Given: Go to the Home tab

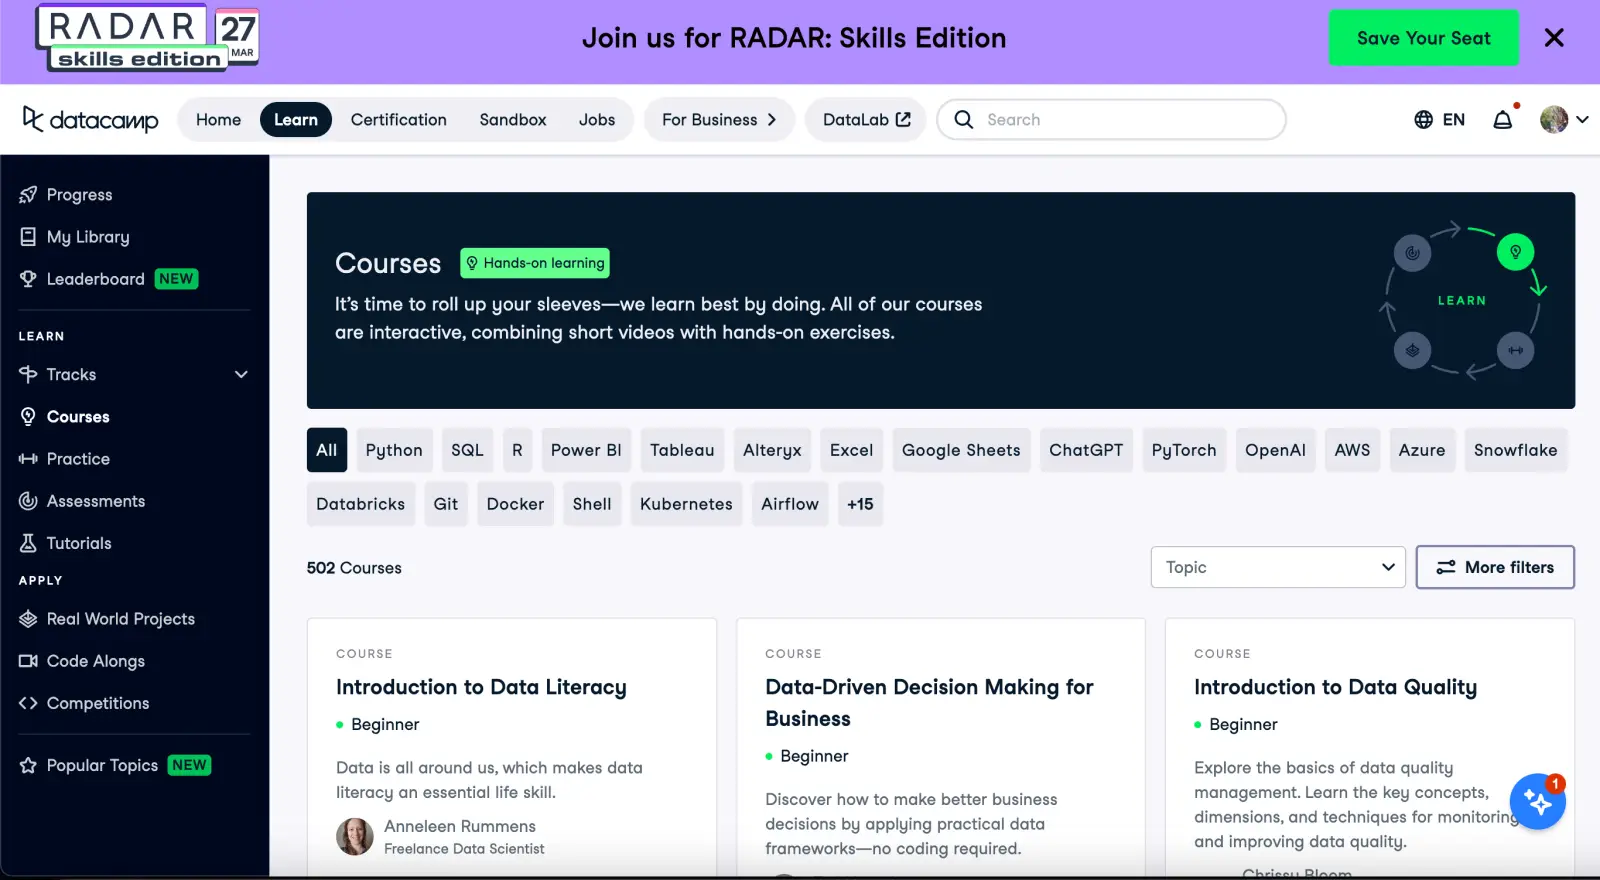Looking at the screenshot, I should coord(218,120).
